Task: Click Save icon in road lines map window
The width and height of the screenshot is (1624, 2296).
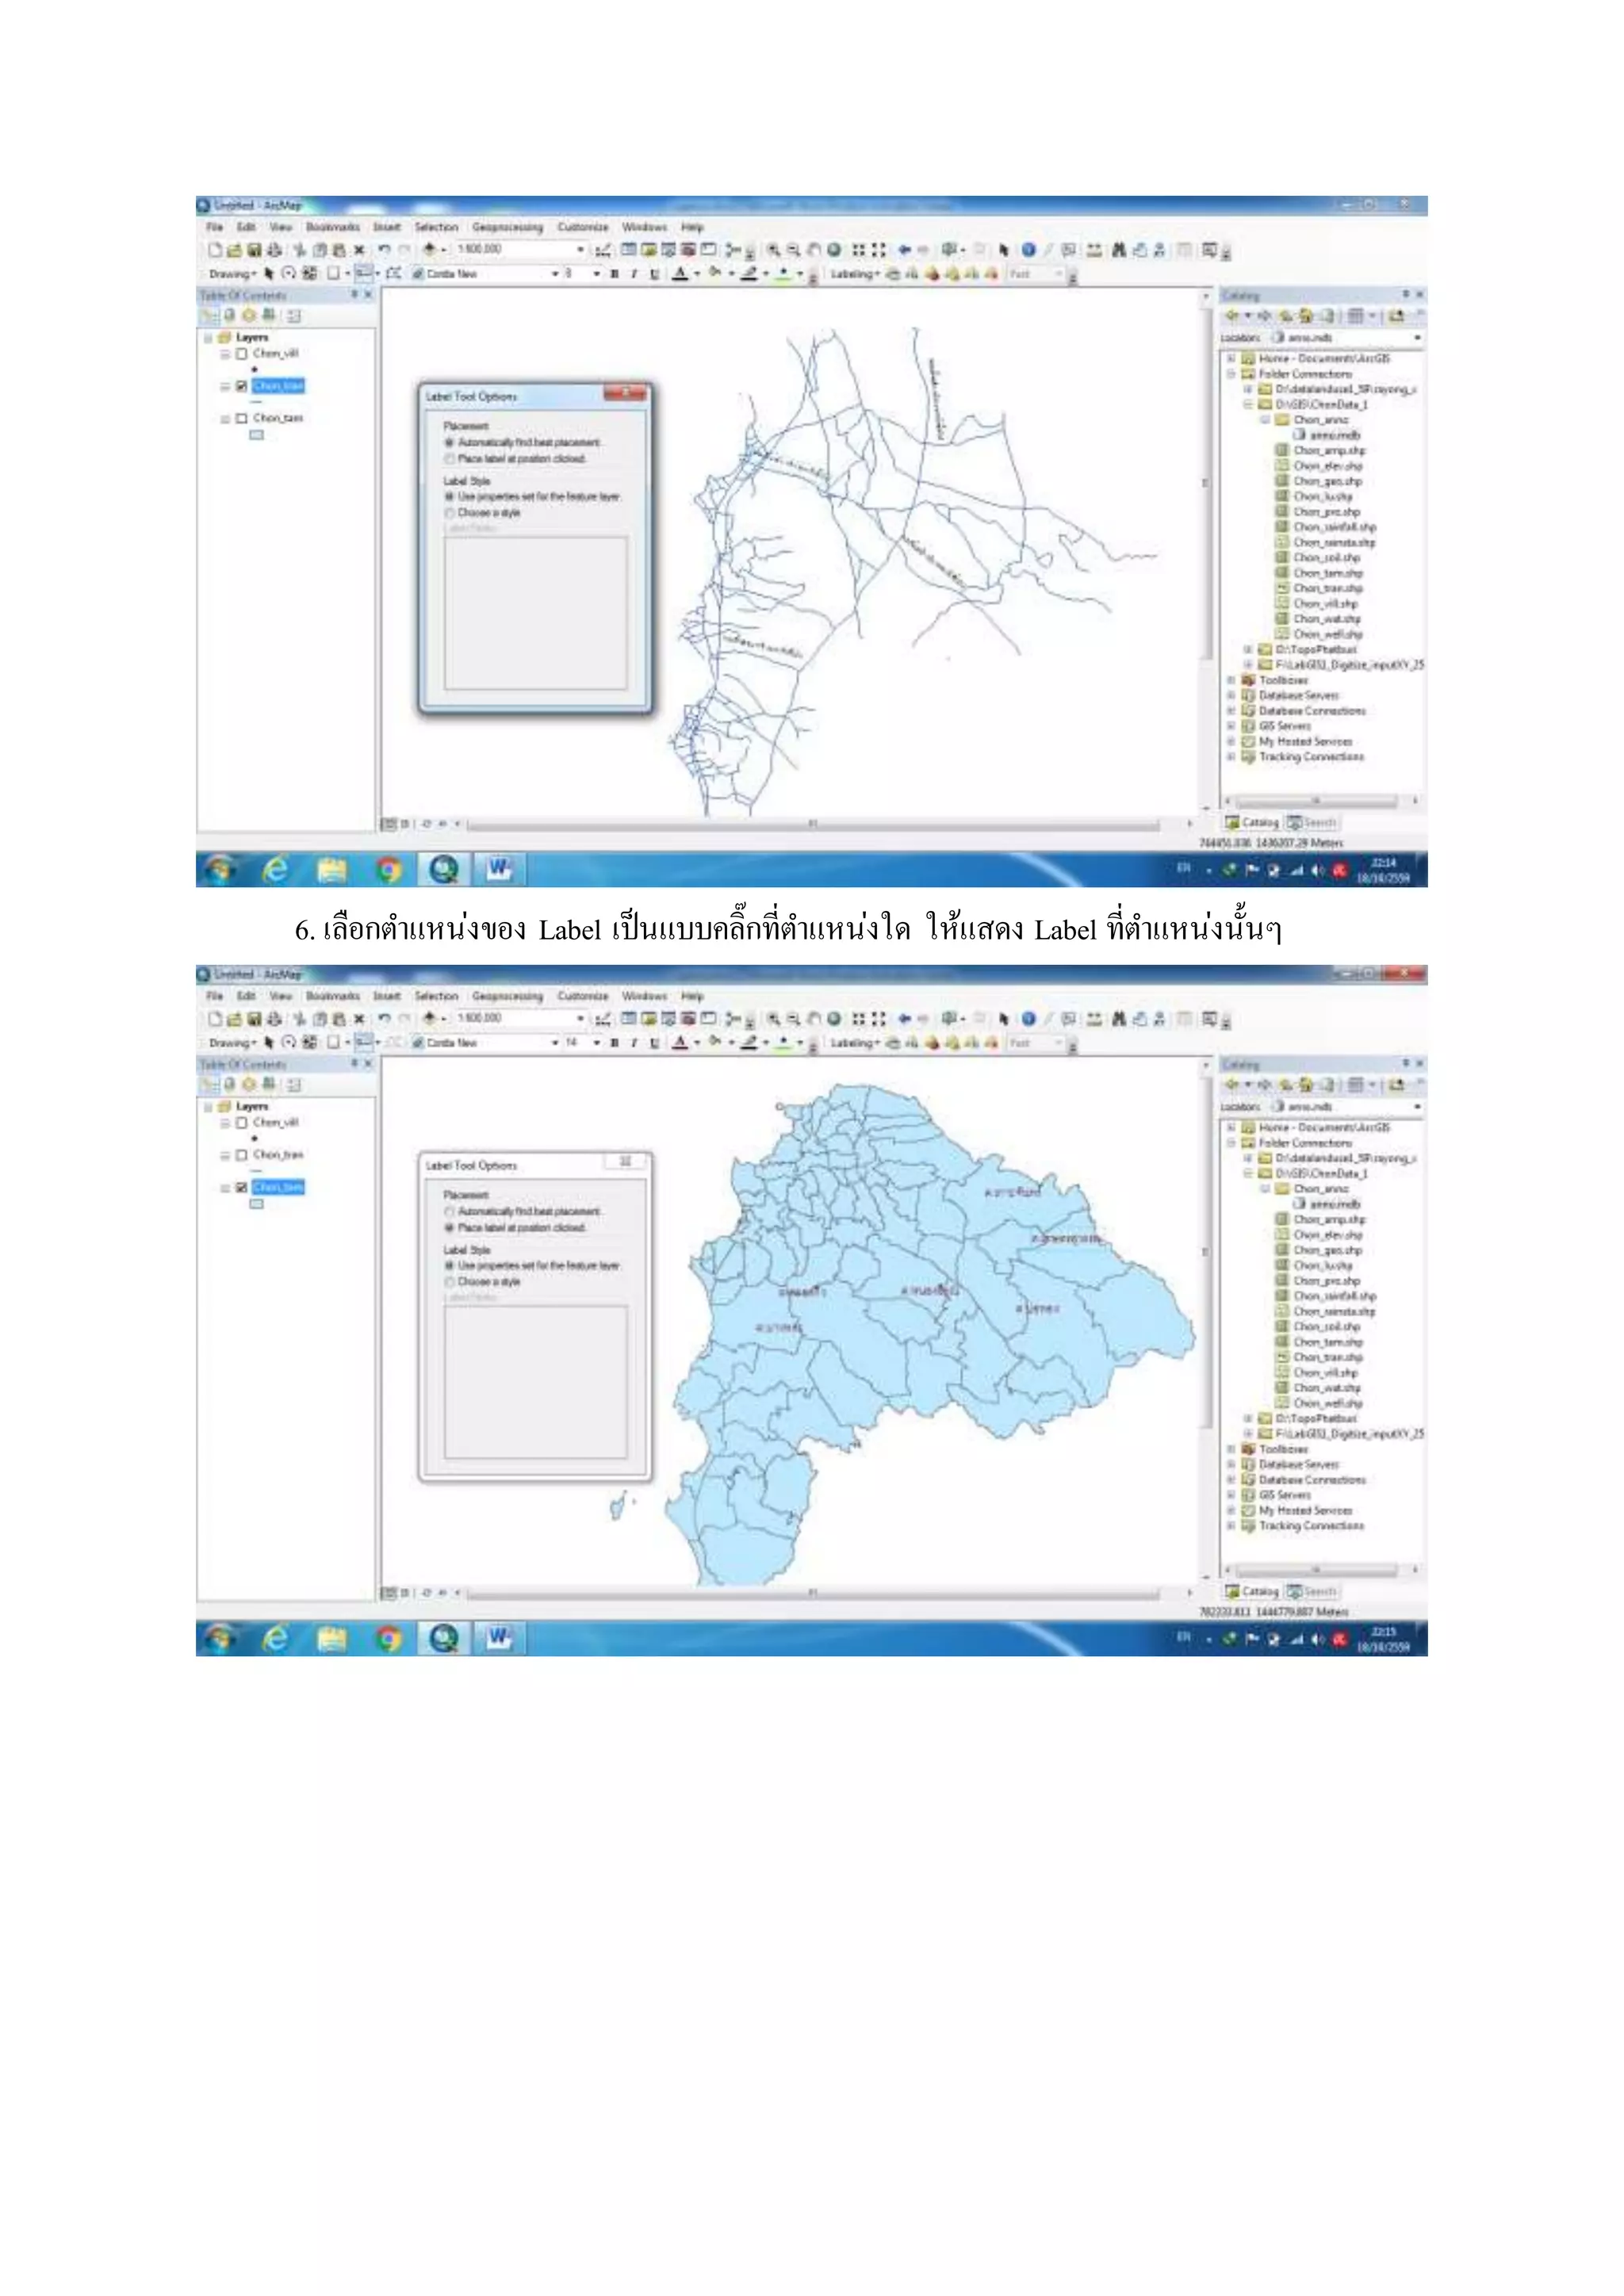Action: (x=254, y=250)
